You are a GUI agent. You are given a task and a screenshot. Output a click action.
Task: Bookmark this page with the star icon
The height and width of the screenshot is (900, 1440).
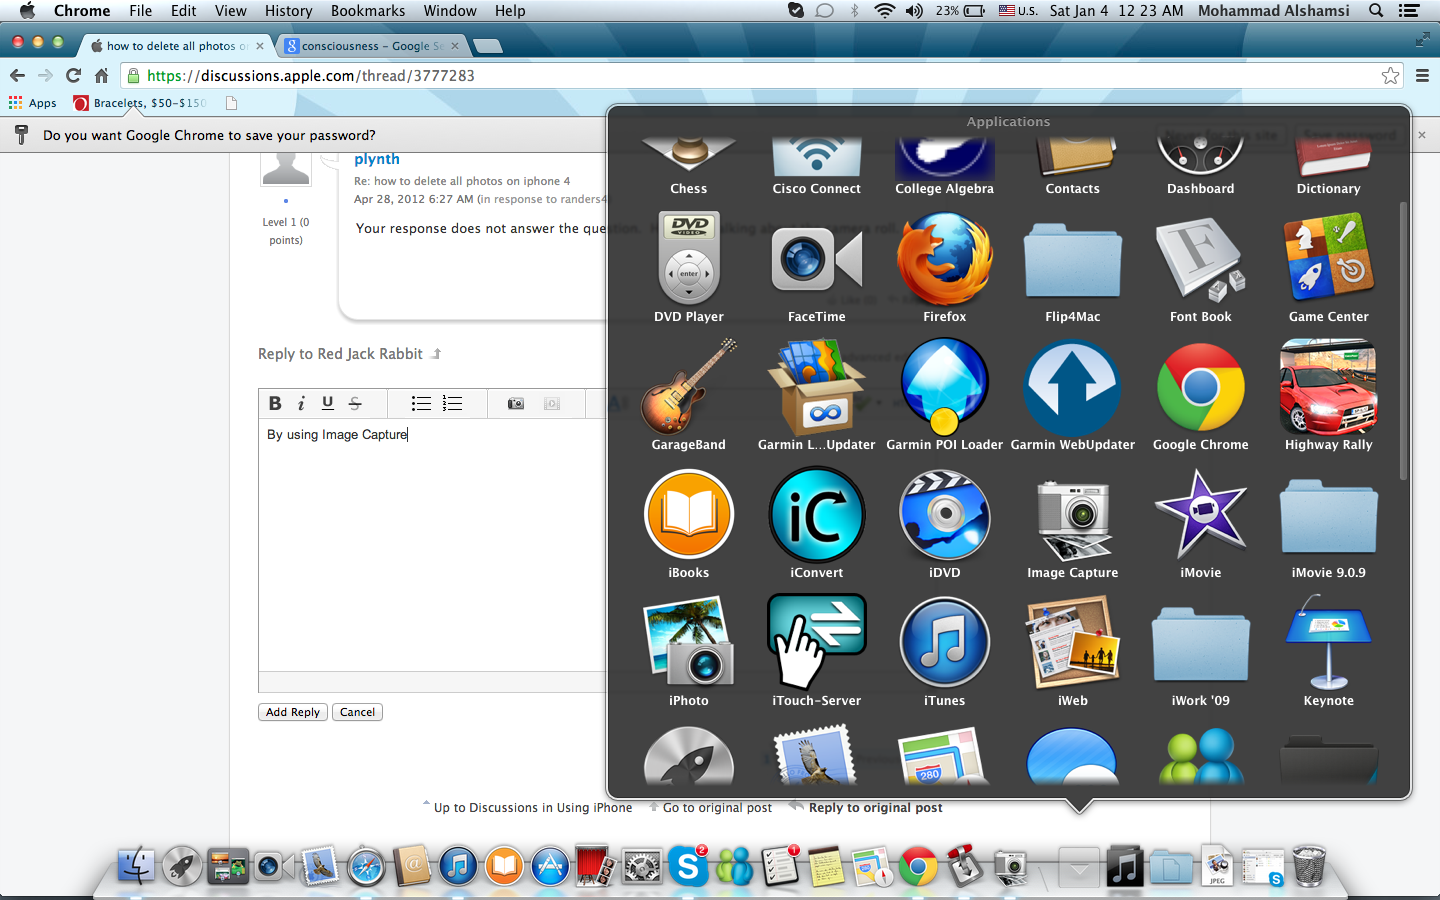click(1390, 76)
